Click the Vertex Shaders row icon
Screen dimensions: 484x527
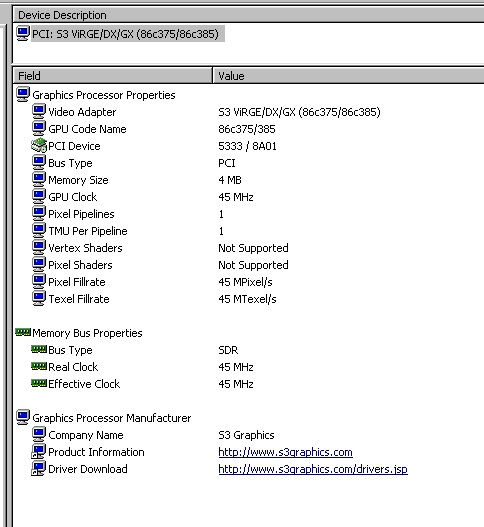pyautogui.click(x=39, y=247)
